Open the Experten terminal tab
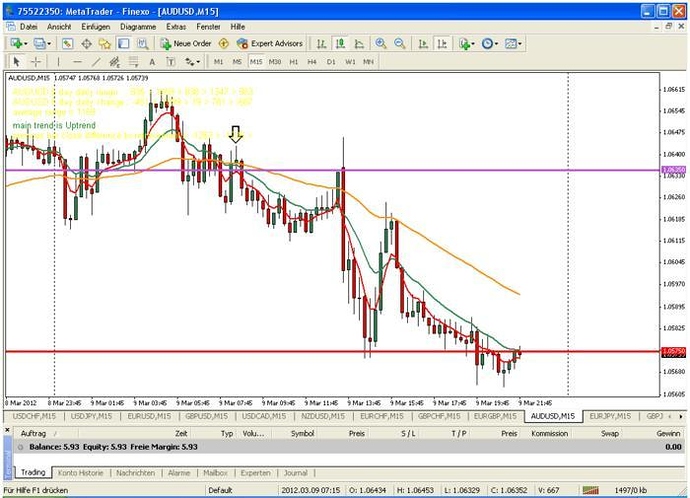This screenshot has height=498, width=690. (x=256, y=473)
